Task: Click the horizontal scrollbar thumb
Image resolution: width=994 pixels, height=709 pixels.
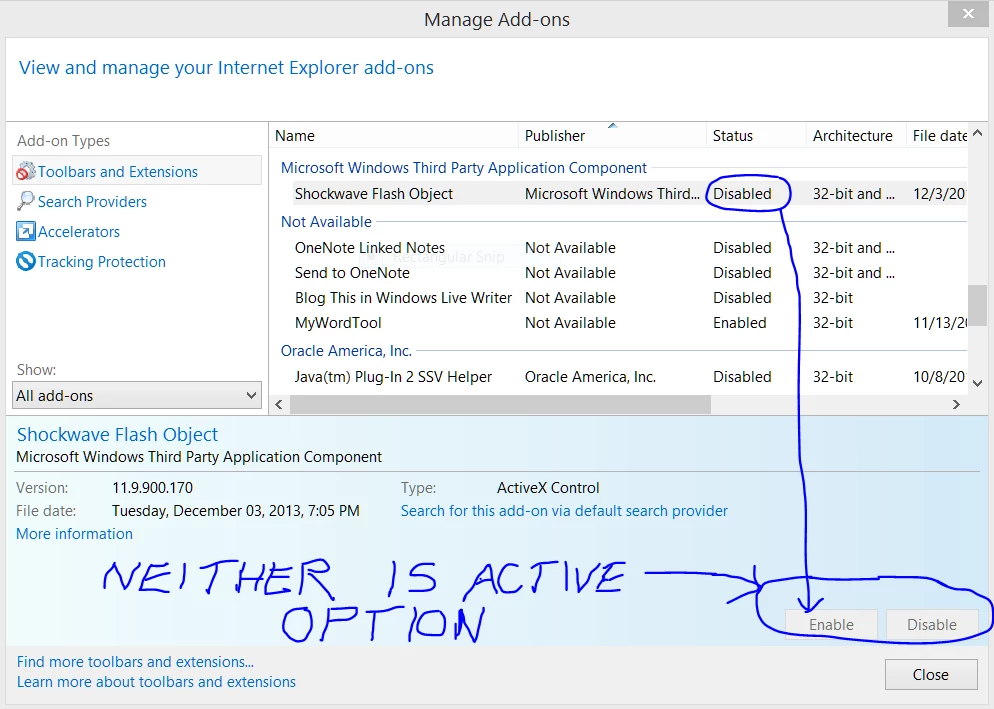Action: click(500, 405)
